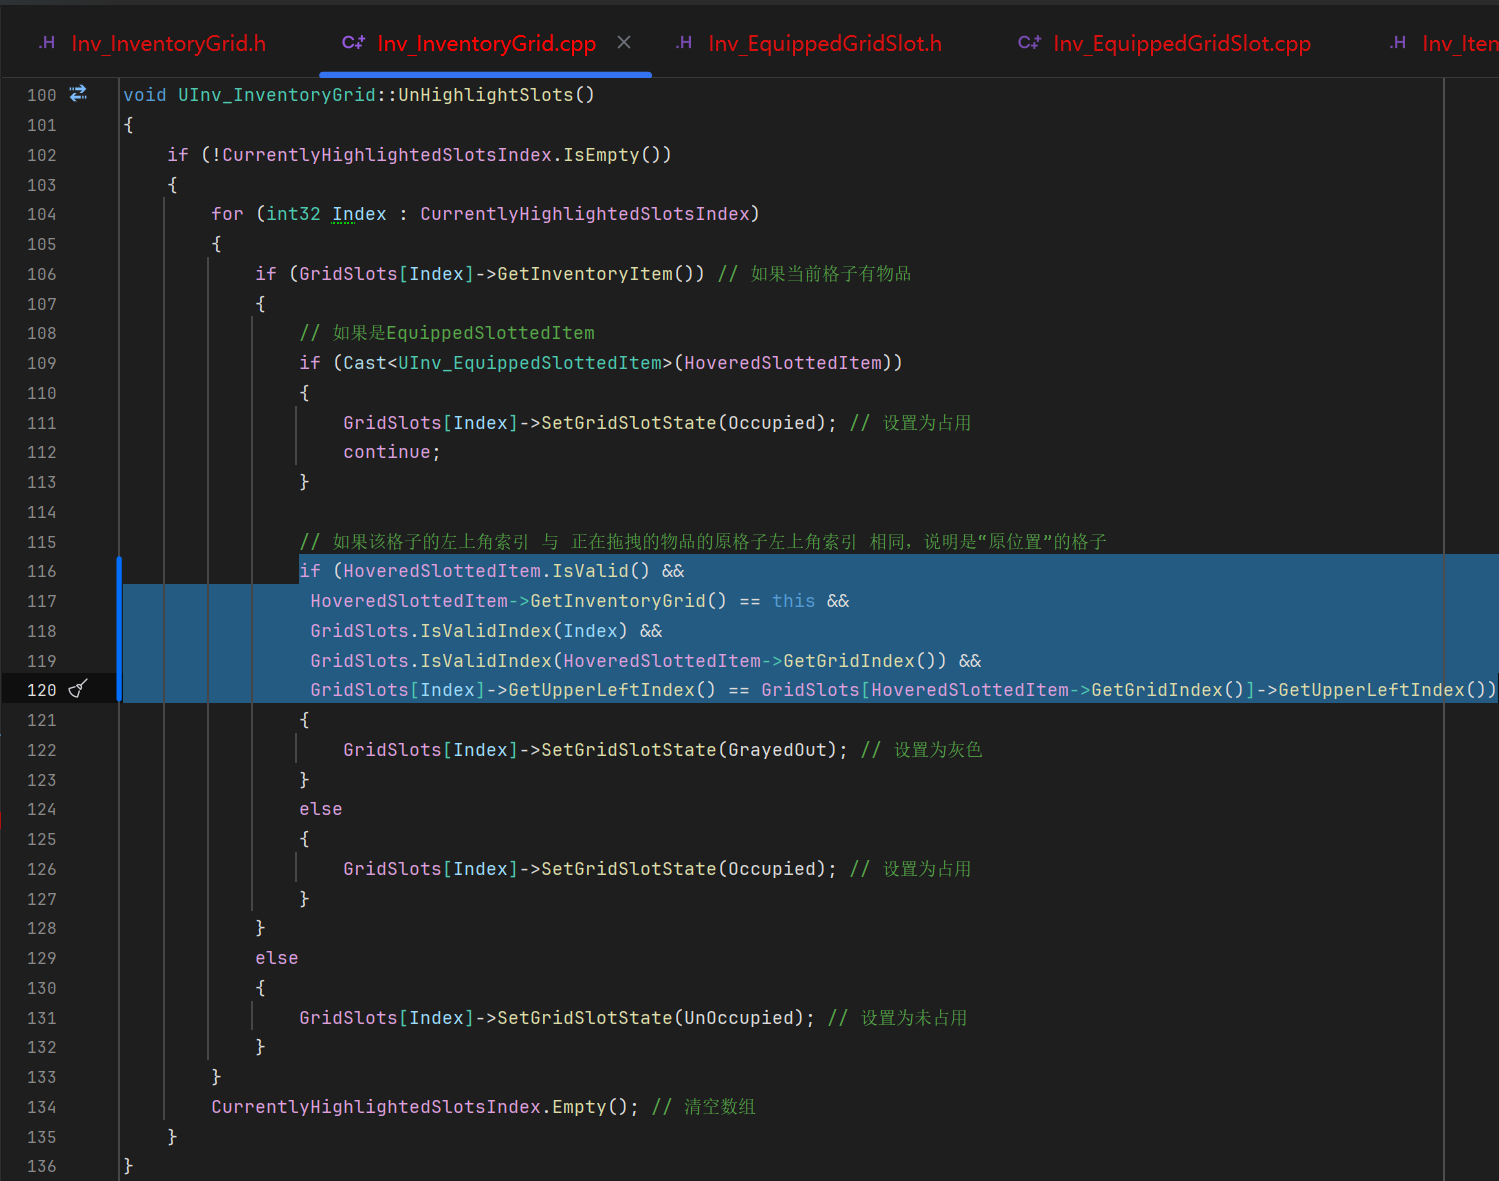The height and width of the screenshot is (1181, 1499).
Task: Click the 'this' keyword on line 117
Action: tap(794, 601)
